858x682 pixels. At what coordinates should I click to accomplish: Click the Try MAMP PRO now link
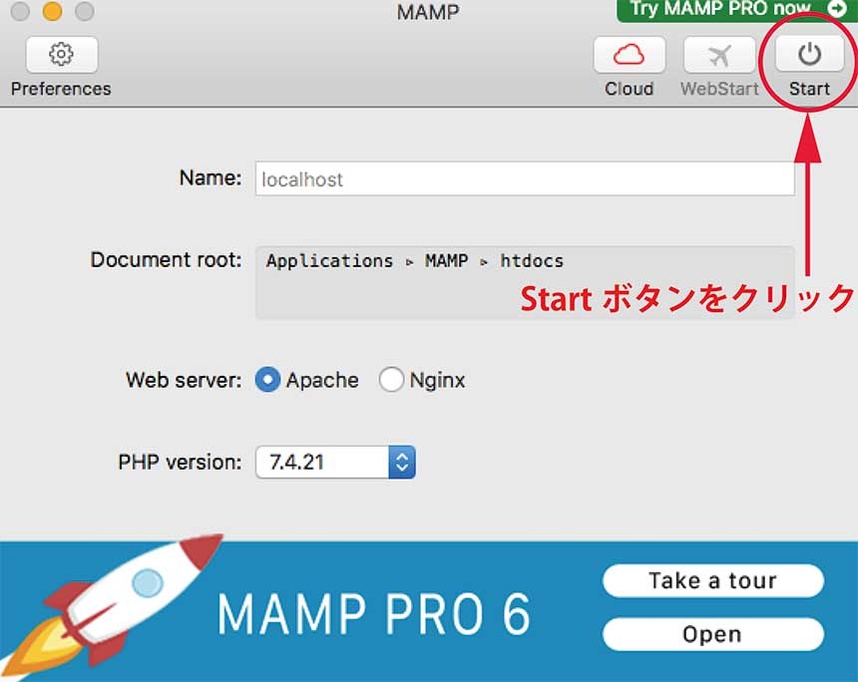click(720, 9)
